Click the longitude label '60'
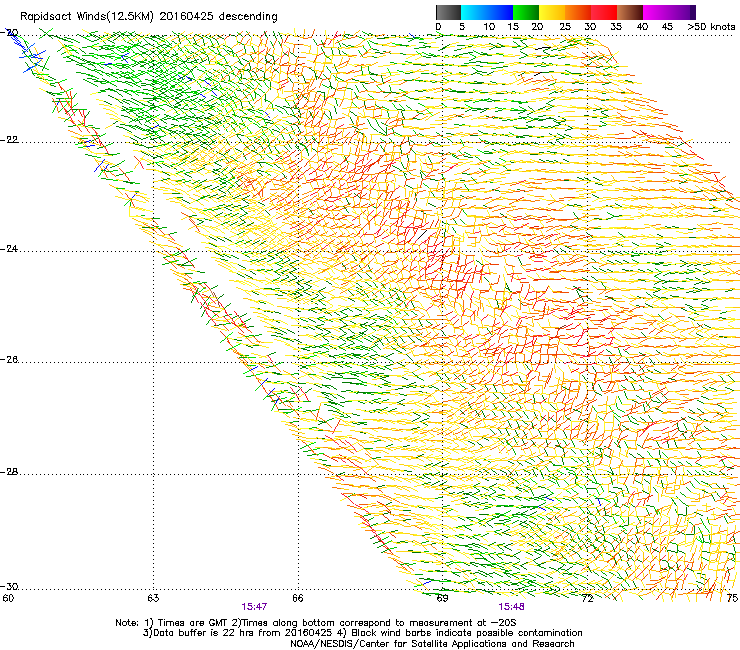The height and width of the screenshot is (650, 740). [8, 598]
